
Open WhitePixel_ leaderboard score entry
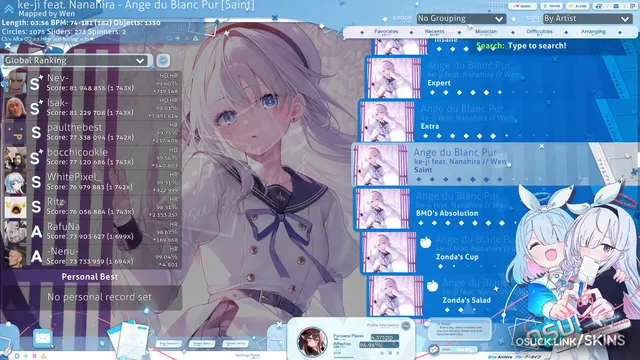point(92,182)
